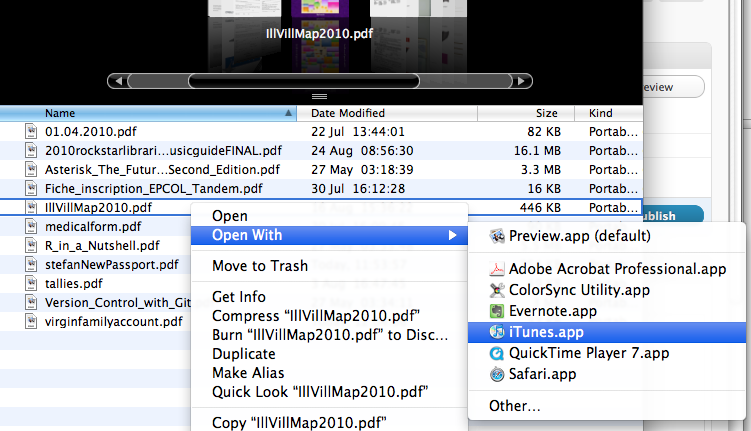Click the iTunes.app icon

point(496,332)
